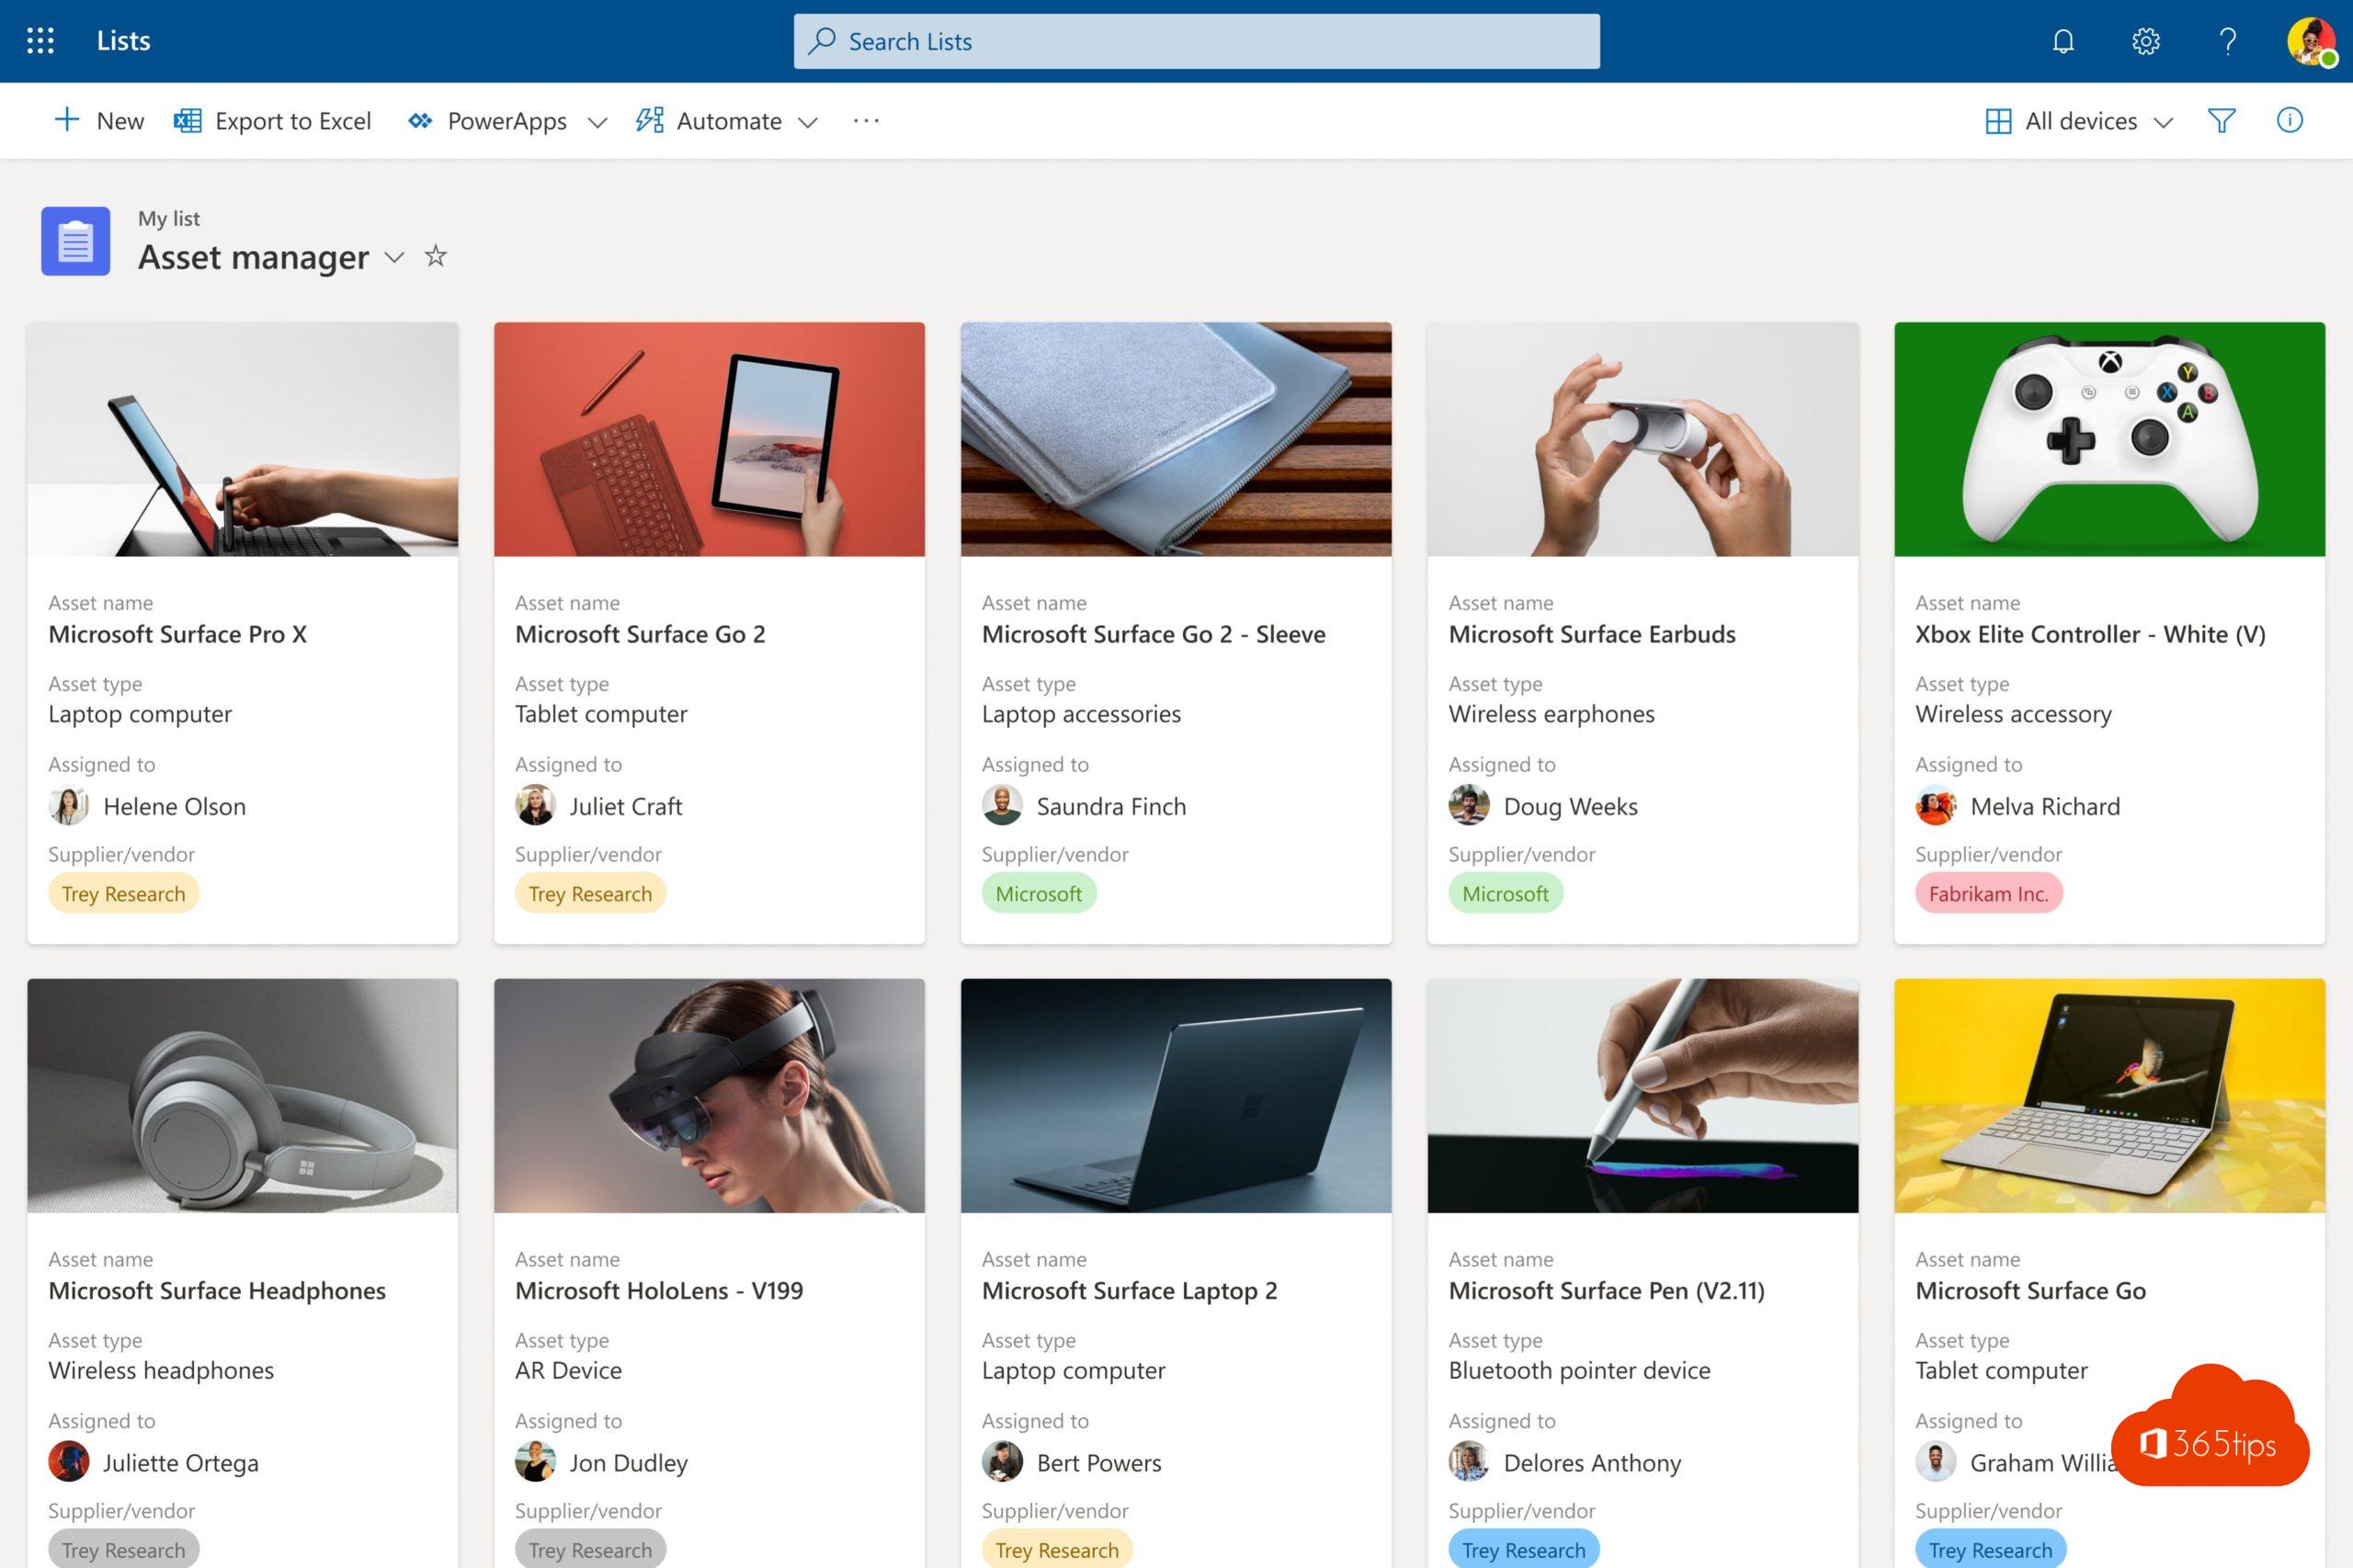Click the information icon top right
This screenshot has width=2353, height=1568.
click(x=2289, y=119)
